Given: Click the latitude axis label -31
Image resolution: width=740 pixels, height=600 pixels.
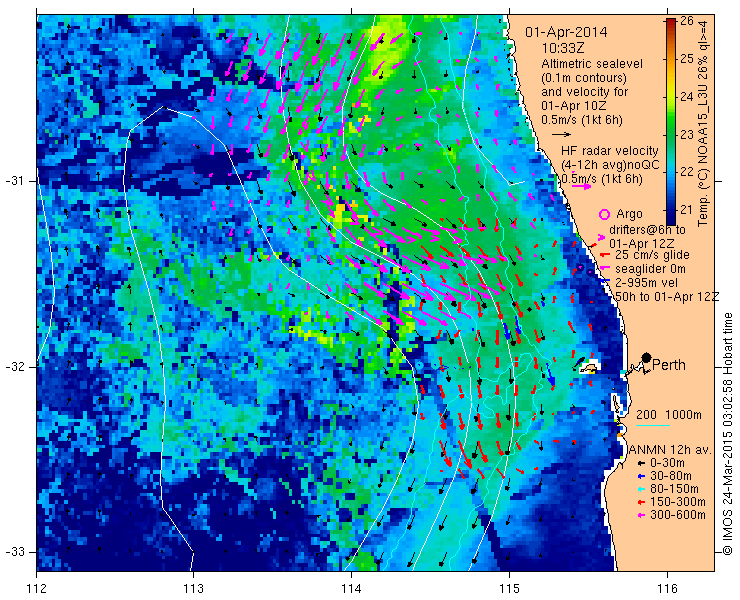Looking at the screenshot, I should 15,181.
